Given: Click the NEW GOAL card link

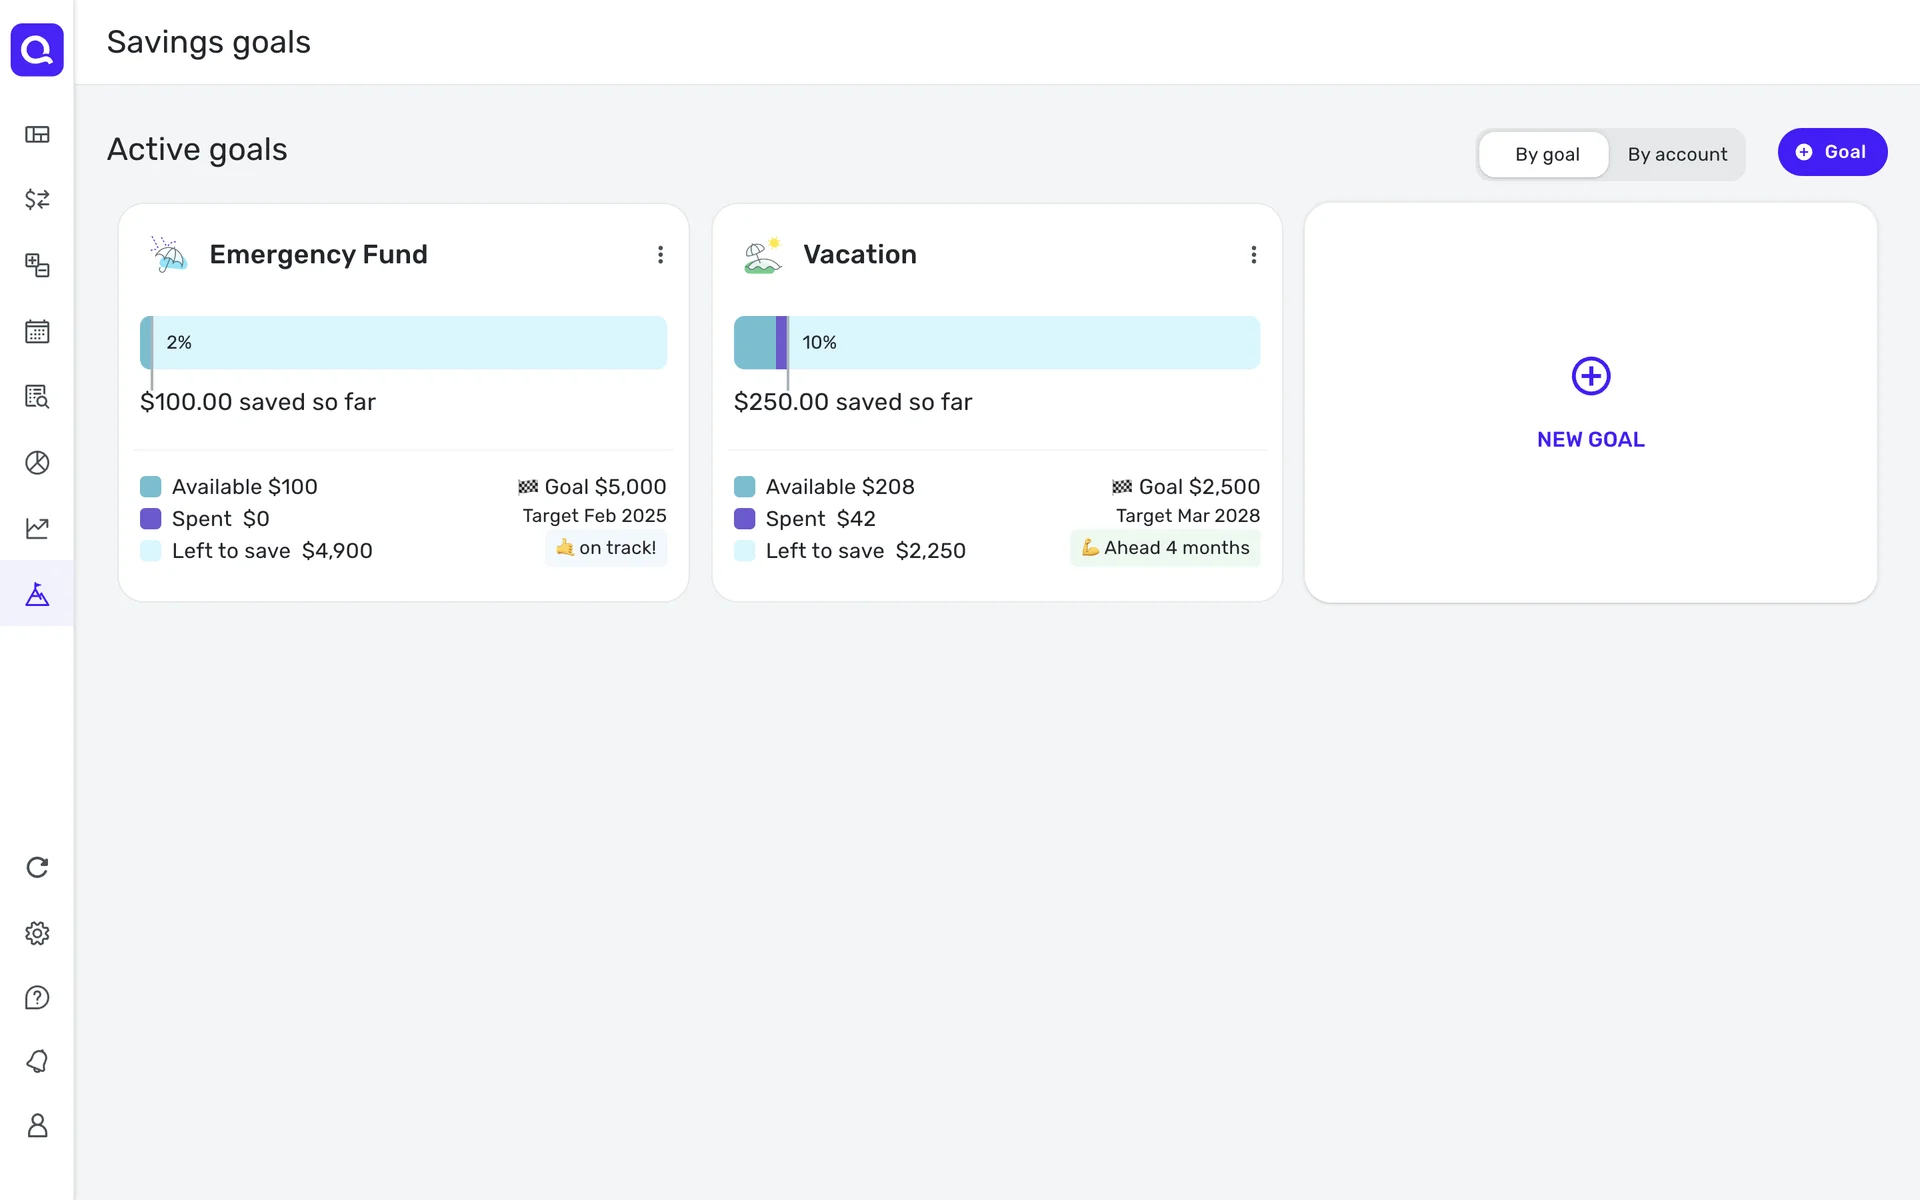Looking at the screenshot, I should coord(1590,439).
